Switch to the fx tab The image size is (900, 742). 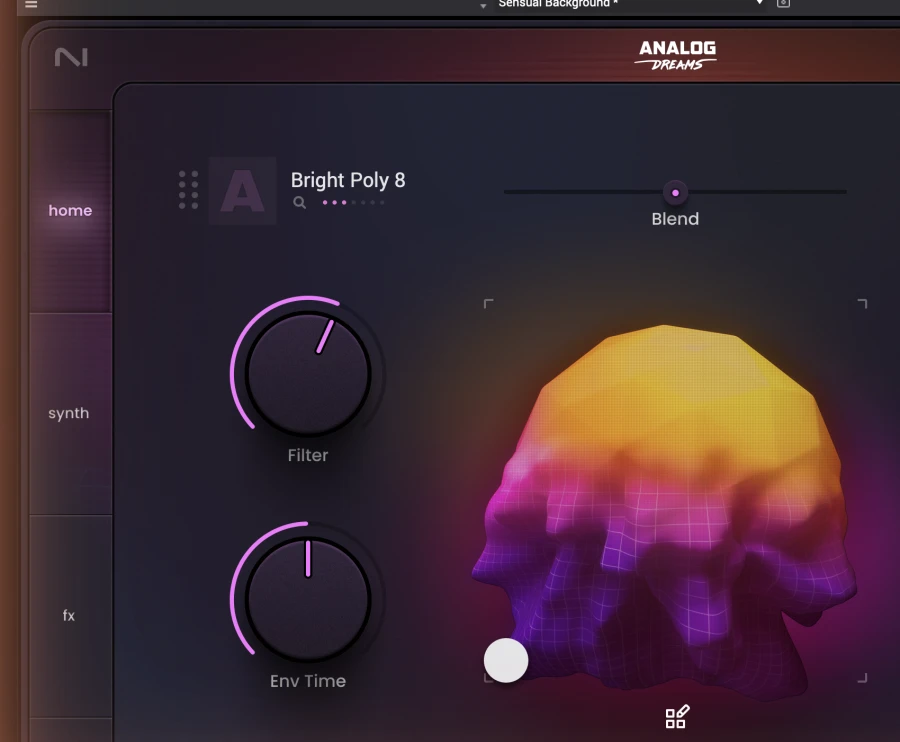point(69,616)
